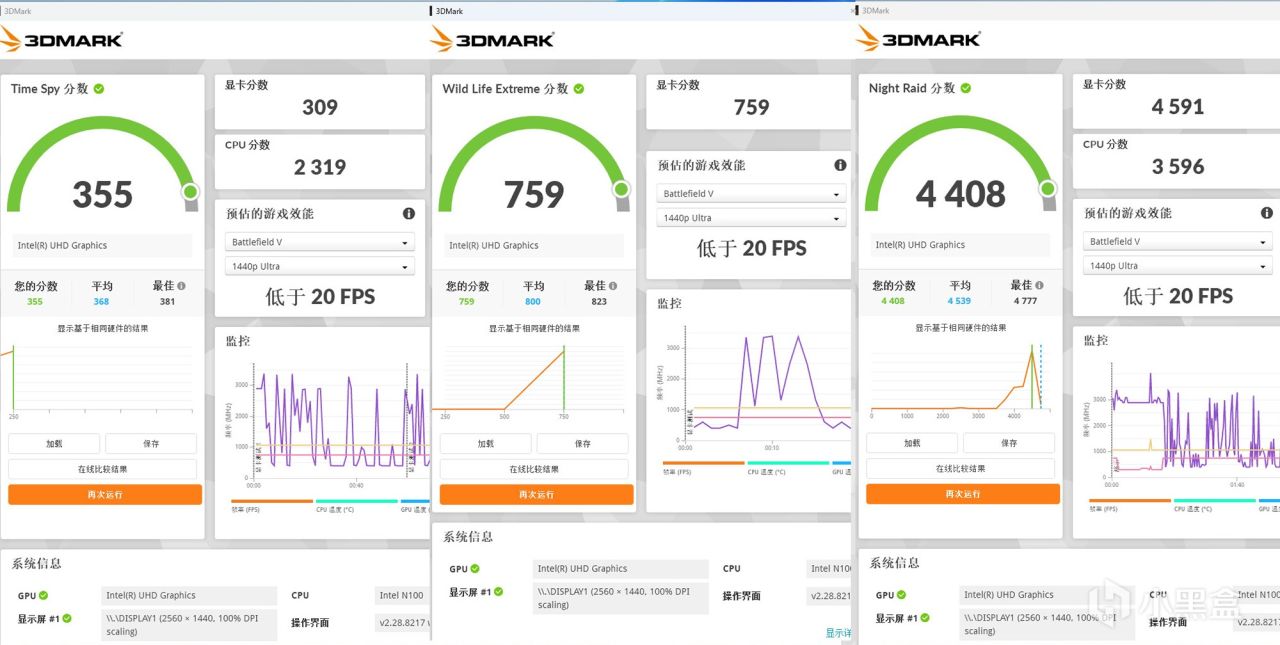Click the 3DMark title bar icon of middle window
1280x645 pixels.
point(433,11)
